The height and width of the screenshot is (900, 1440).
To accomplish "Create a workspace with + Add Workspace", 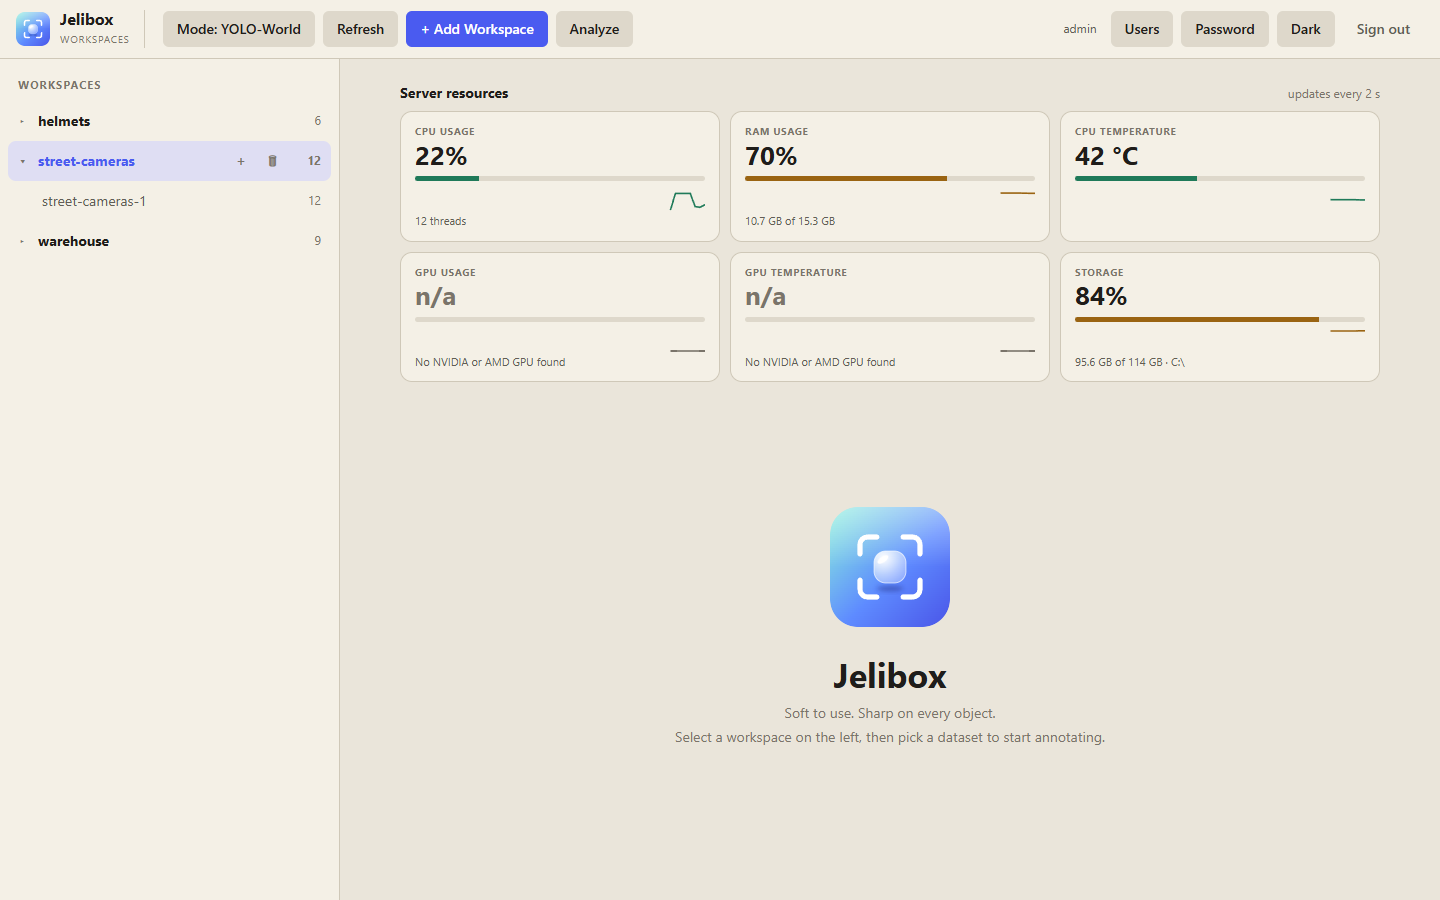I will tap(477, 29).
